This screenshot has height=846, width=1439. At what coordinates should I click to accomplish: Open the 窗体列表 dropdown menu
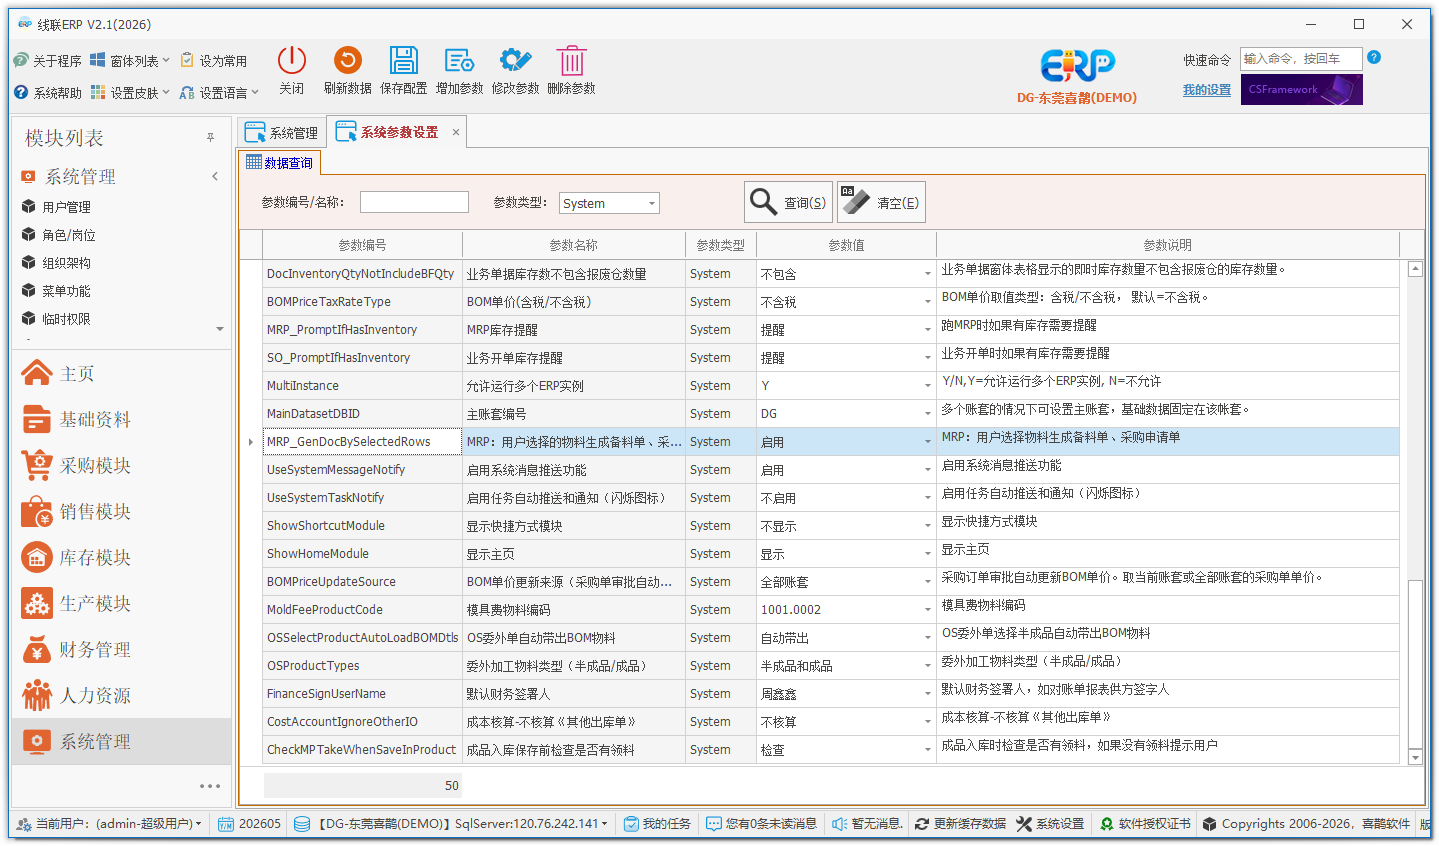pyautogui.click(x=130, y=61)
